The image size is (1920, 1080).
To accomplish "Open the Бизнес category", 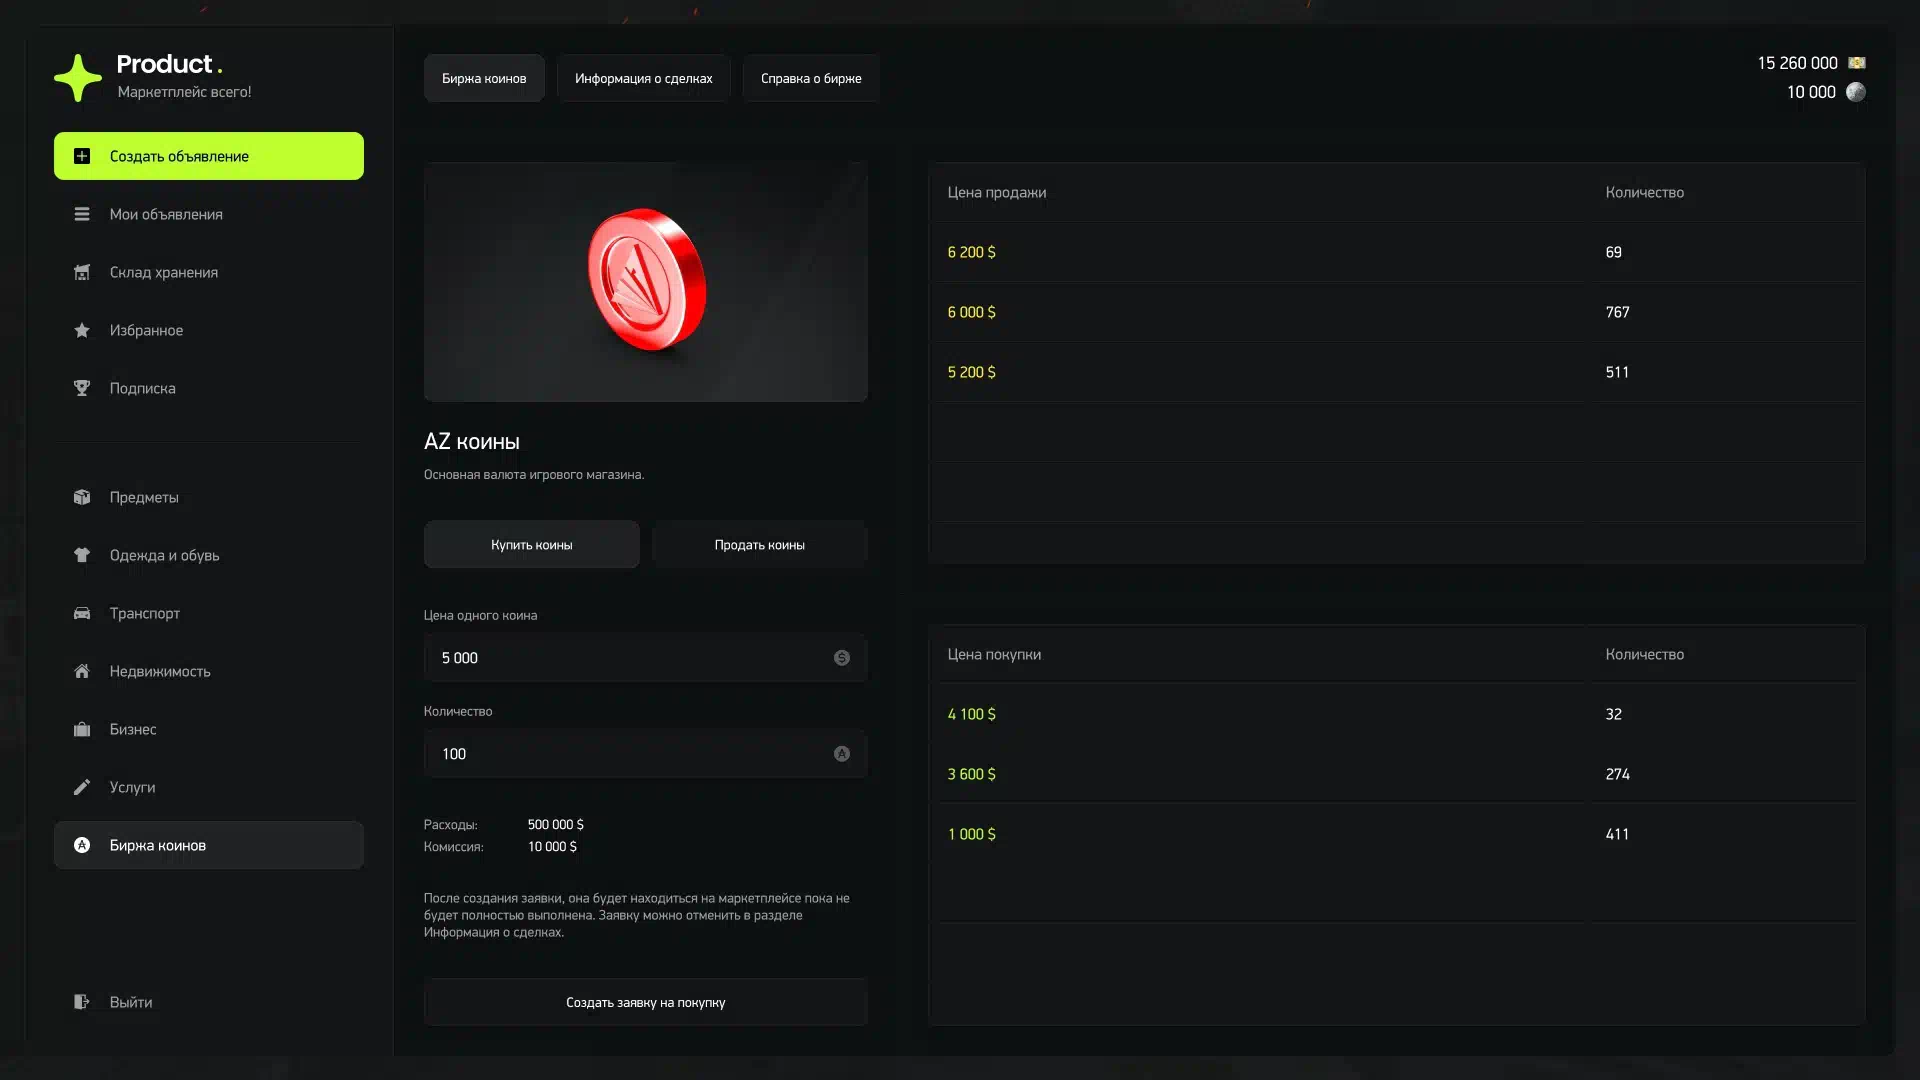I will pos(209,729).
